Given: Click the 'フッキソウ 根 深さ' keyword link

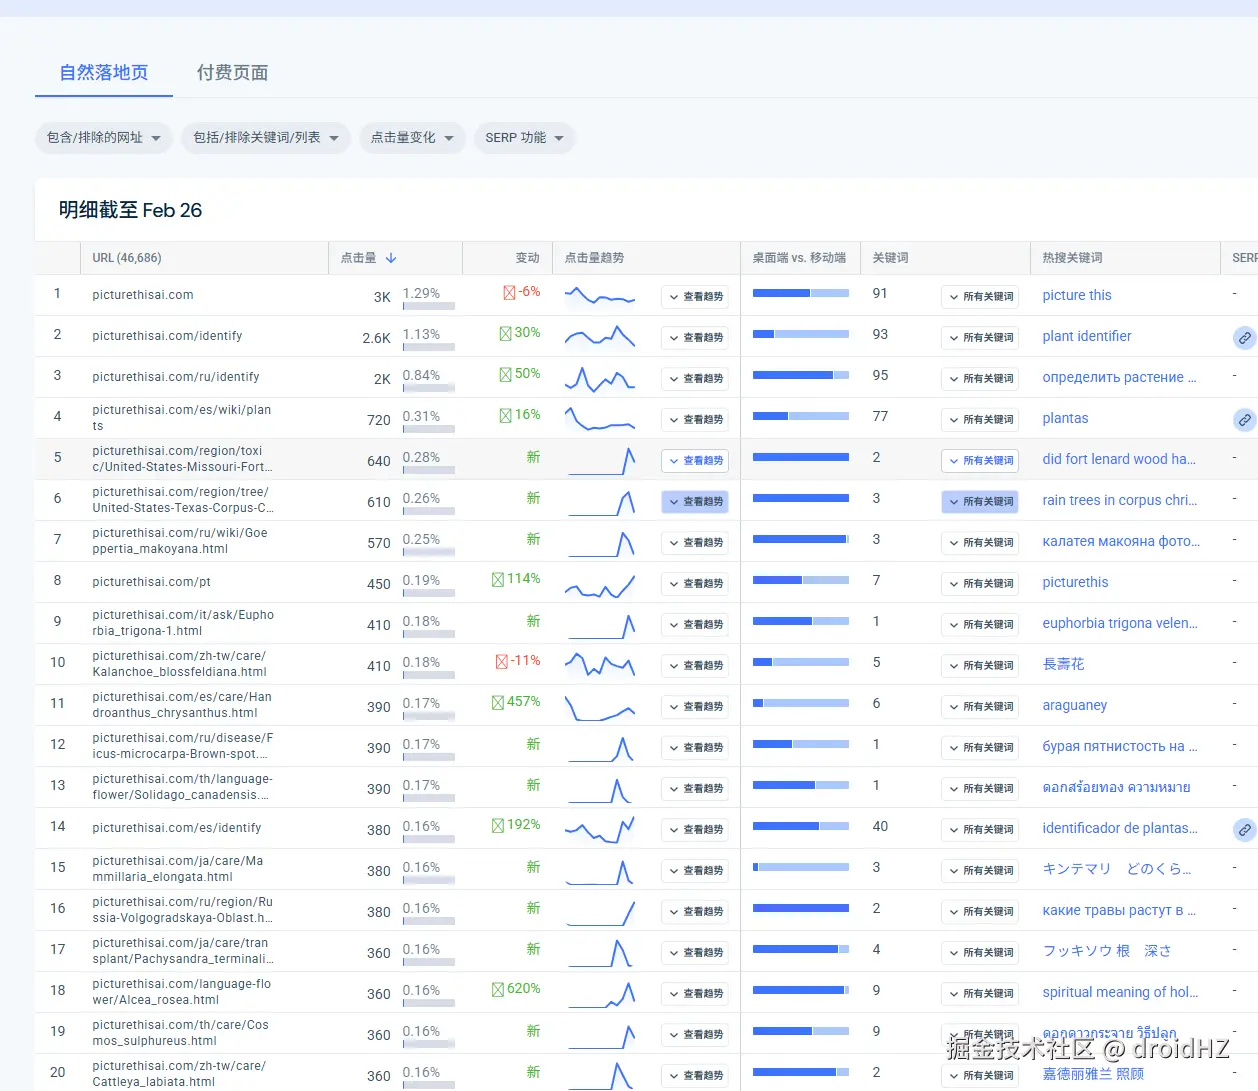Looking at the screenshot, I should (1107, 951).
